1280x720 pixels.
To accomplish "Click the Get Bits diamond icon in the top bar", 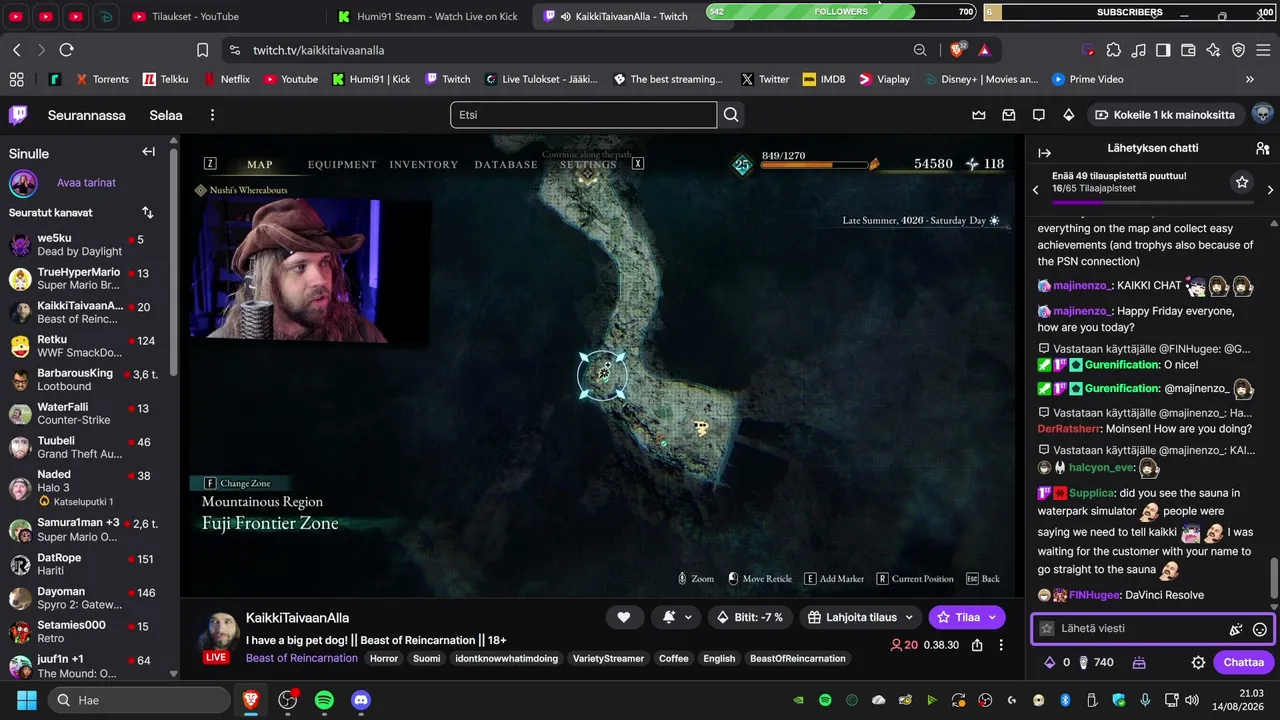I will point(1069,115).
